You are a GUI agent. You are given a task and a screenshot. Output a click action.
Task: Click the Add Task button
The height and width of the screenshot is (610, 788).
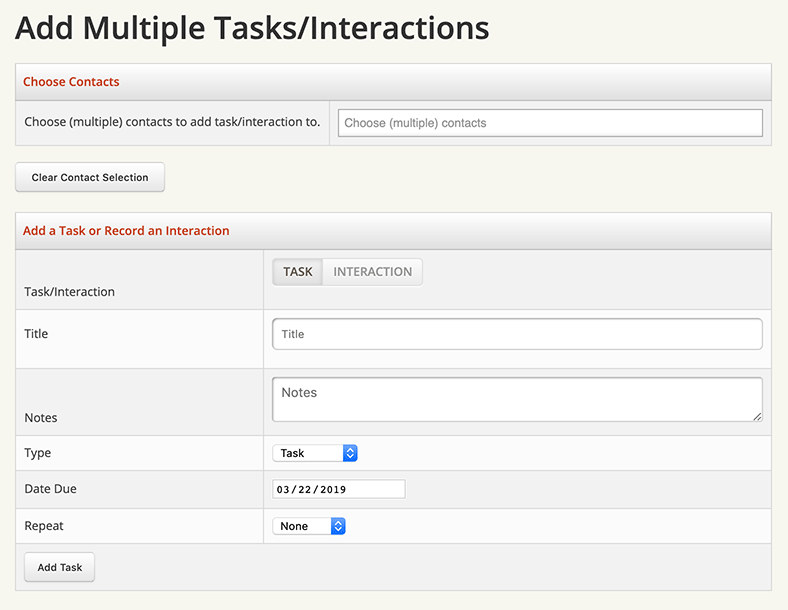pos(60,567)
